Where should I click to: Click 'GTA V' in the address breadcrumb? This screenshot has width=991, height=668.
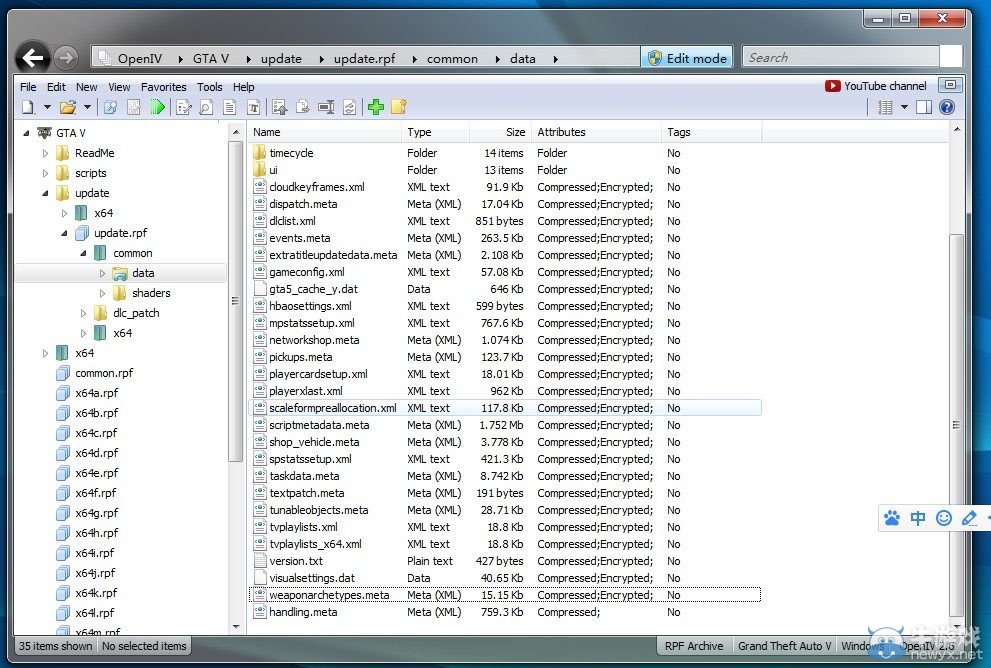(210, 58)
